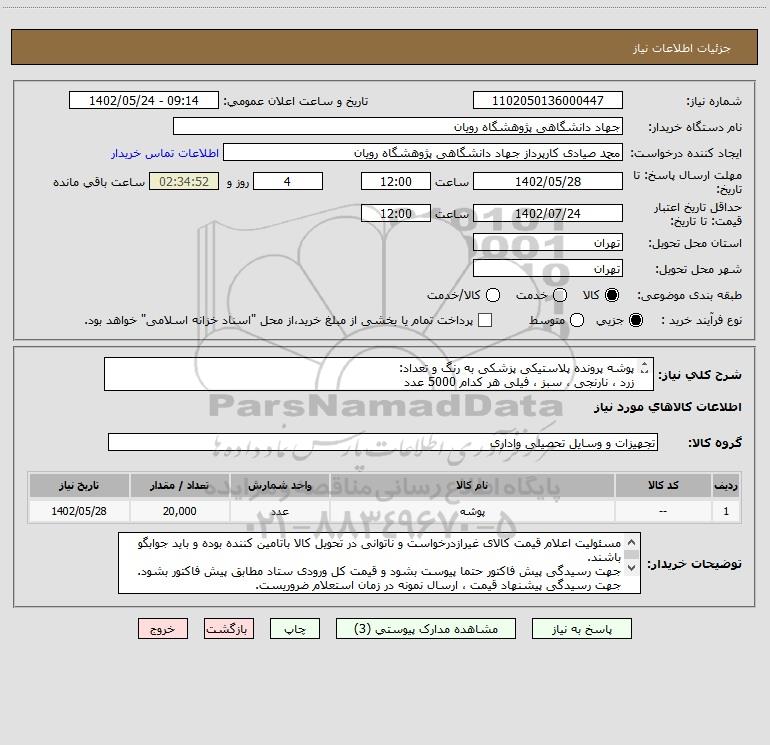Screen dimensions: 770x745
Task: Click the response deadline date 1402/05/28 field
Action: tap(548, 181)
